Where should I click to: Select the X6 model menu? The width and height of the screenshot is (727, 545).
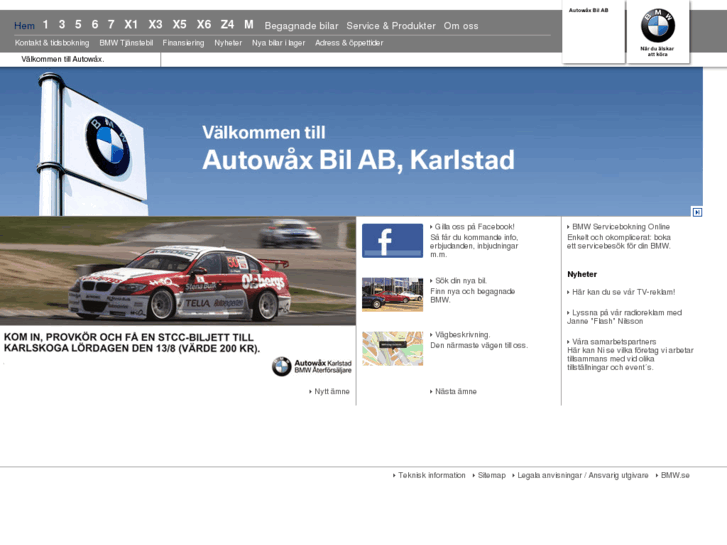(204, 25)
